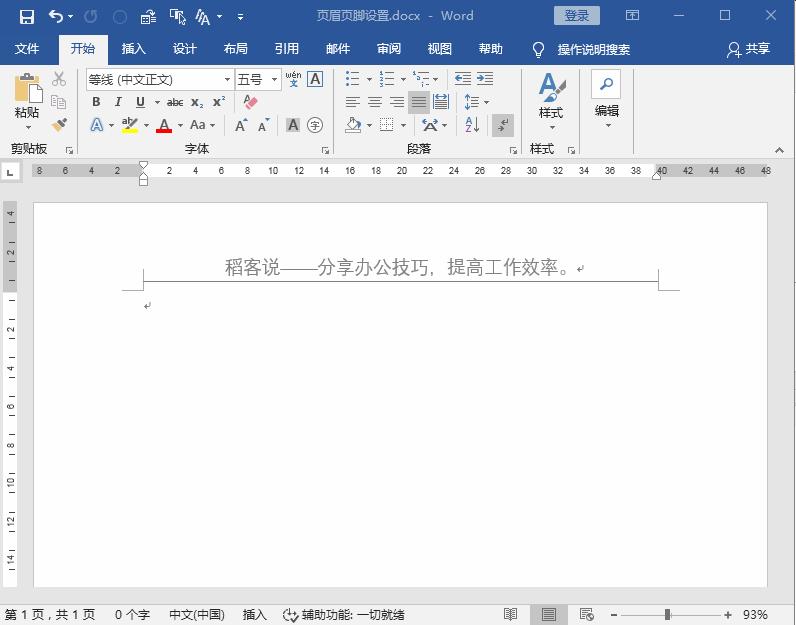796x625 pixels.
Task: Toggle subscript formatting
Action: tap(197, 103)
